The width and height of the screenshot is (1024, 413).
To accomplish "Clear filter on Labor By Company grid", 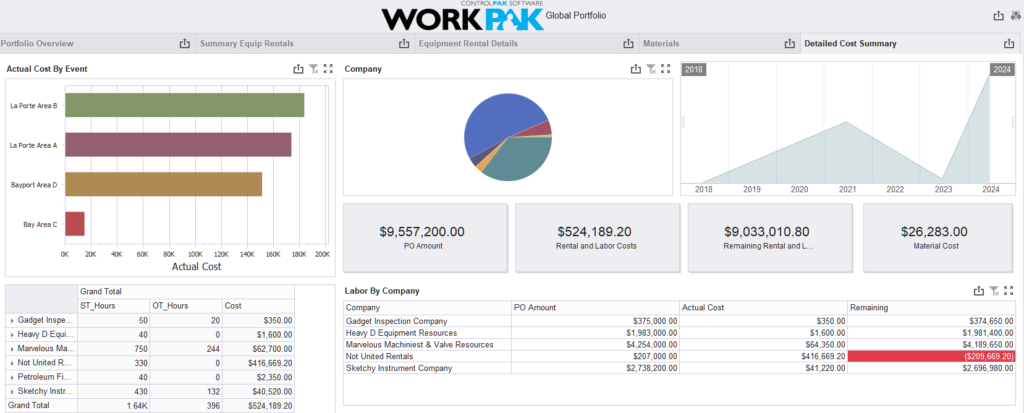I will [993, 291].
